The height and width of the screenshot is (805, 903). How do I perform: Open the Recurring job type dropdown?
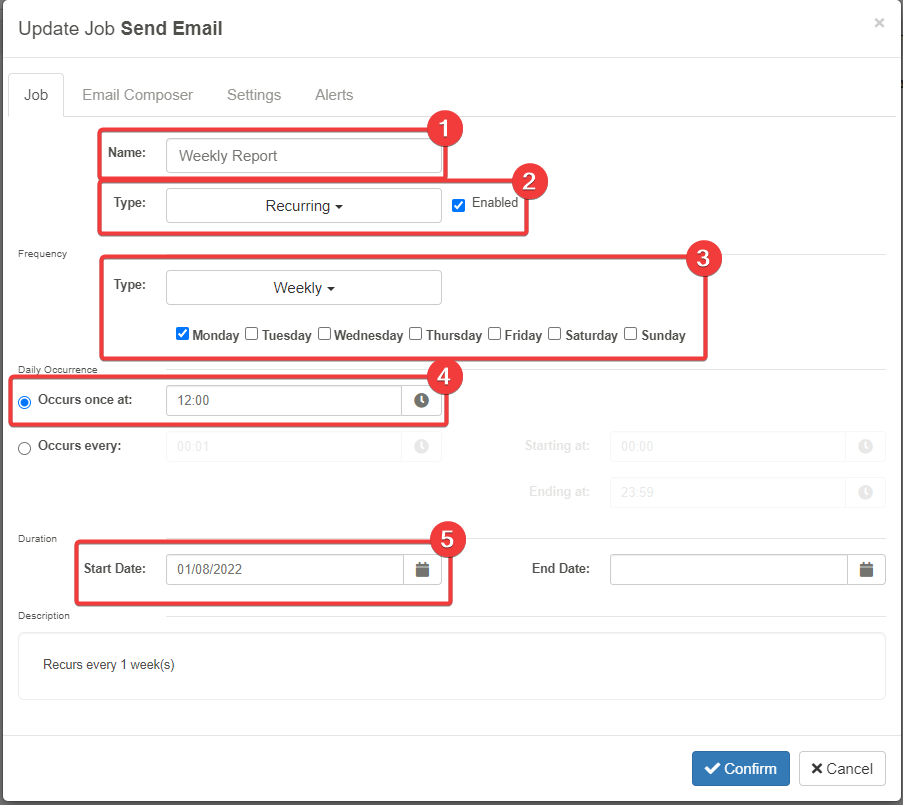(304, 206)
